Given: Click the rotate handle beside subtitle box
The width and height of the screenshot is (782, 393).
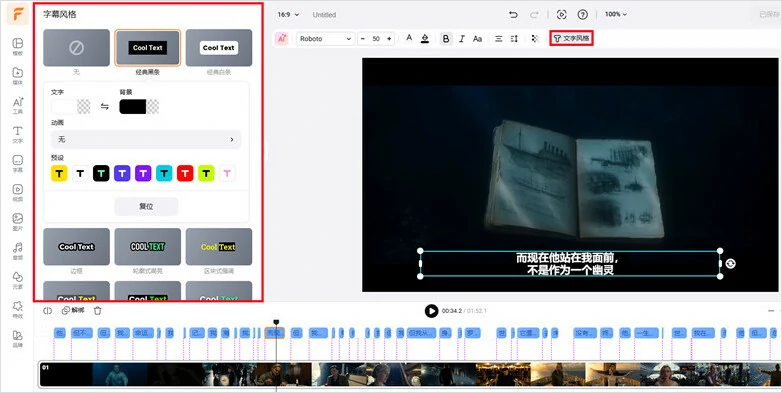Looking at the screenshot, I should click(731, 263).
